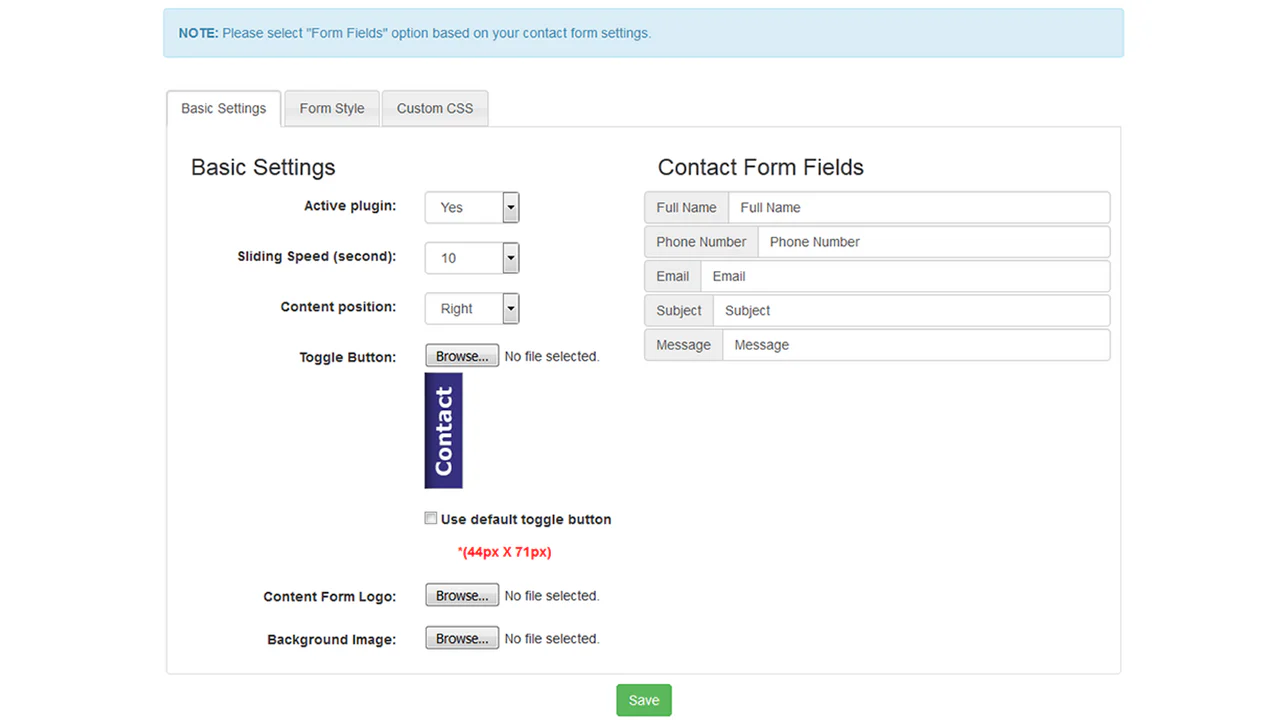Browse for a Toggle Button file
The height and width of the screenshot is (720, 1280).
pyautogui.click(x=462, y=356)
